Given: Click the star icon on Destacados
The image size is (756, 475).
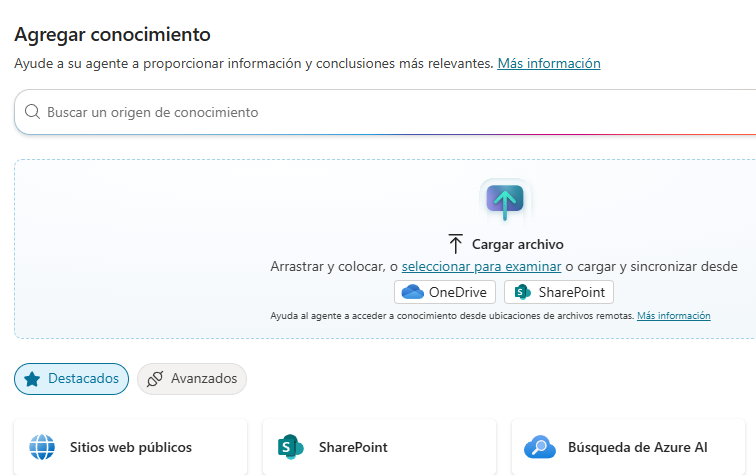Looking at the screenshot, I should point(32,379).
